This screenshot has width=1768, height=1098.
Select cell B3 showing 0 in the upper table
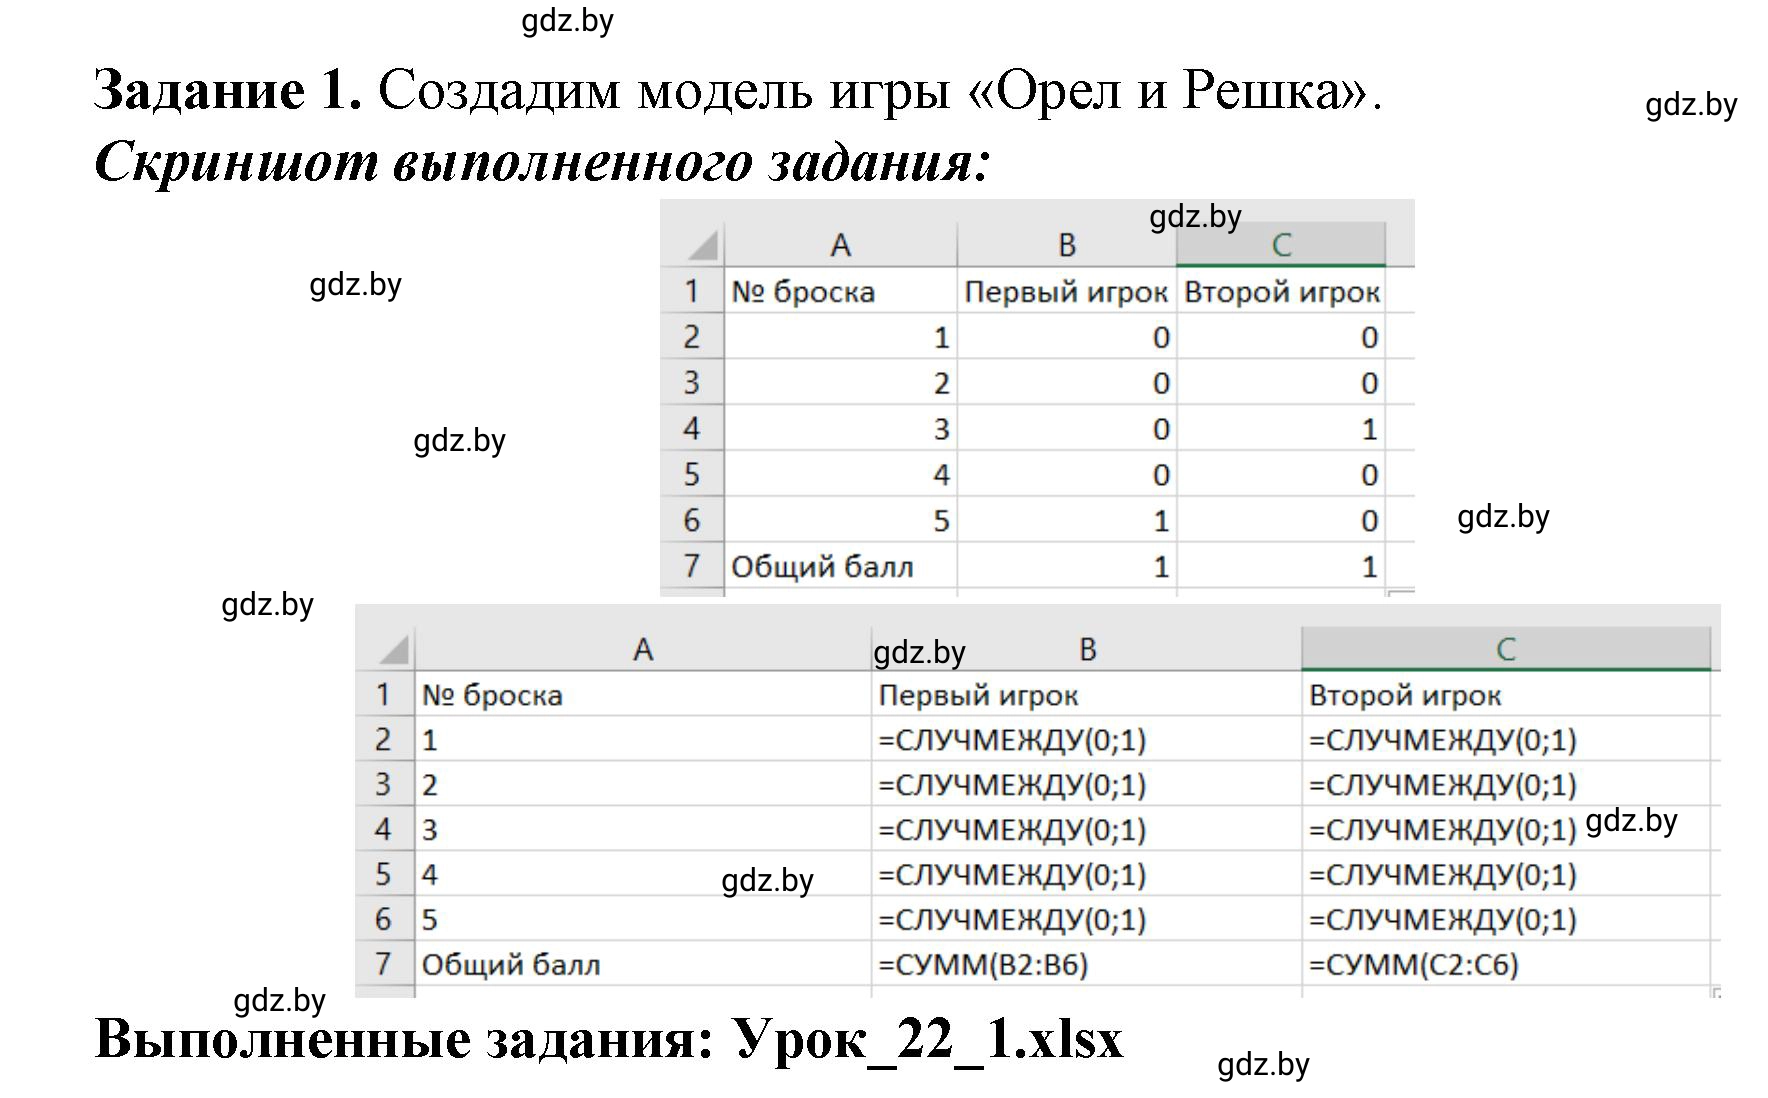[x=1066, y=382]
